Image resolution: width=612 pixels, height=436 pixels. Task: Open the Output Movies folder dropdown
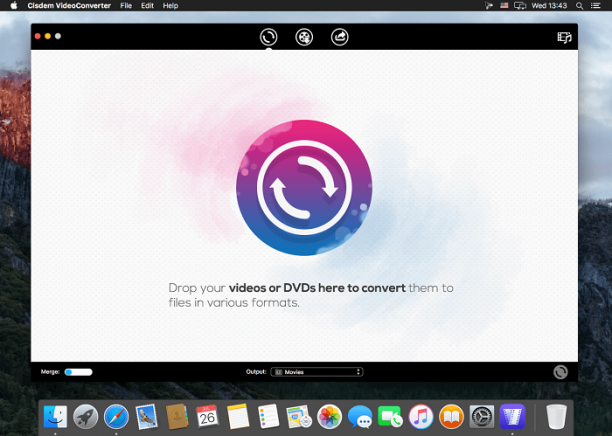point(317,372)
